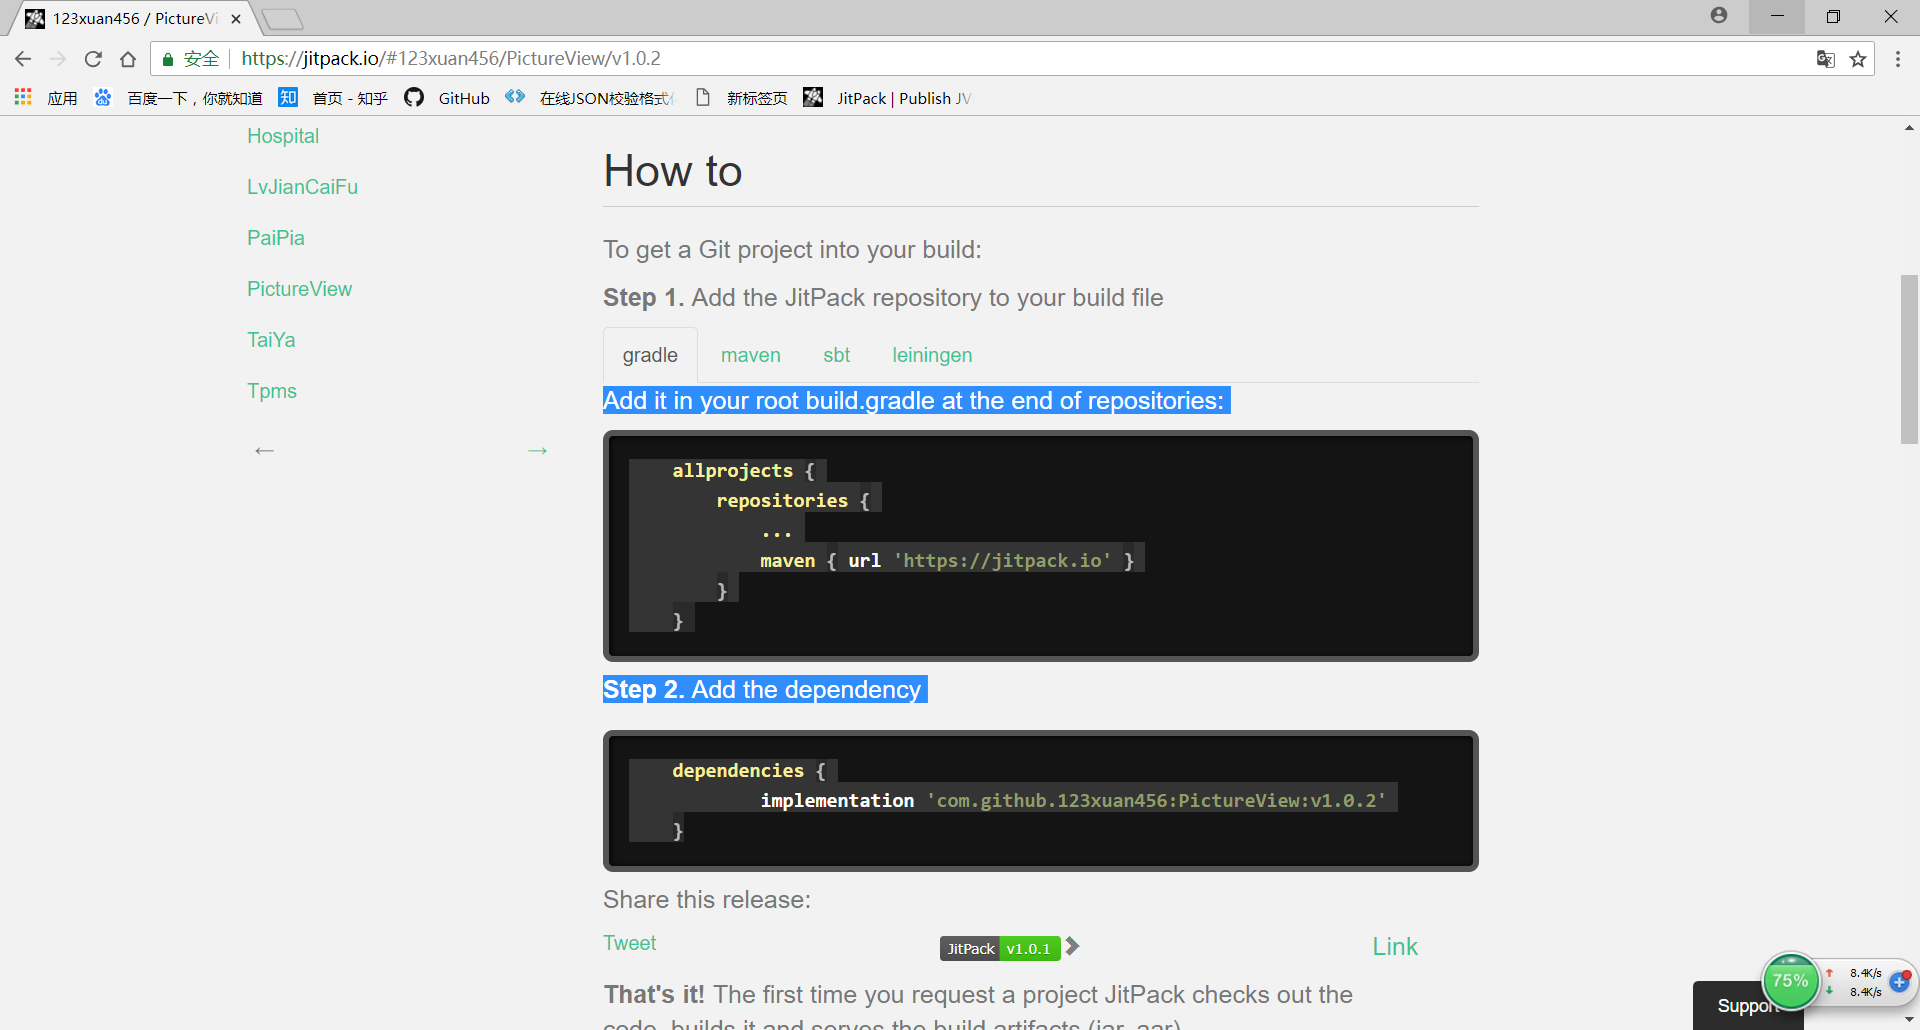Click the right arrow under repository list
Viewport: 1920px width, 1030px height.
coord(538,451)
